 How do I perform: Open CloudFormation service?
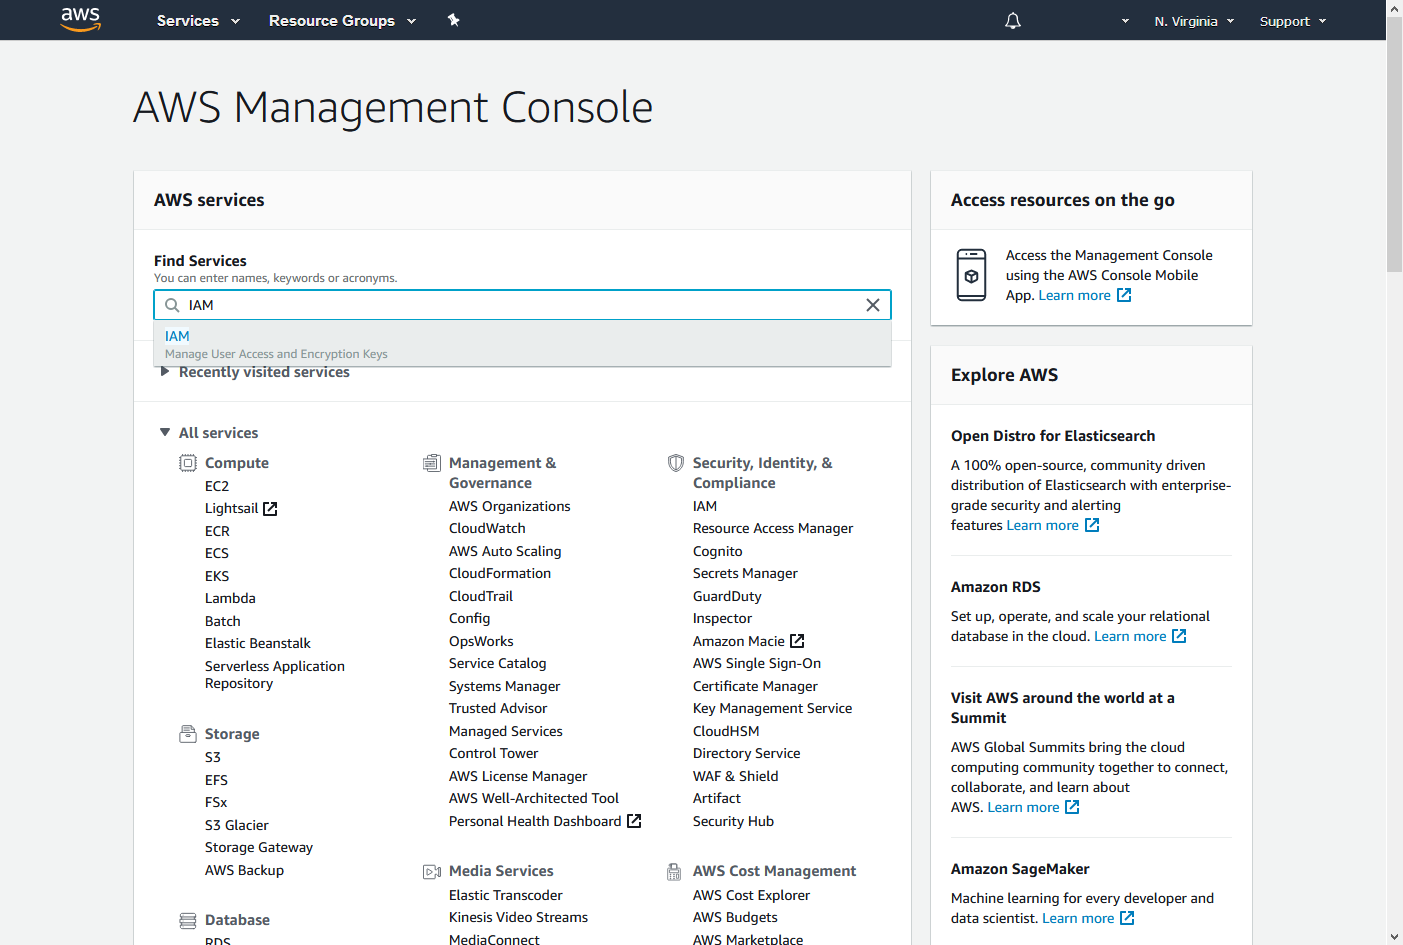coord(500,573)
